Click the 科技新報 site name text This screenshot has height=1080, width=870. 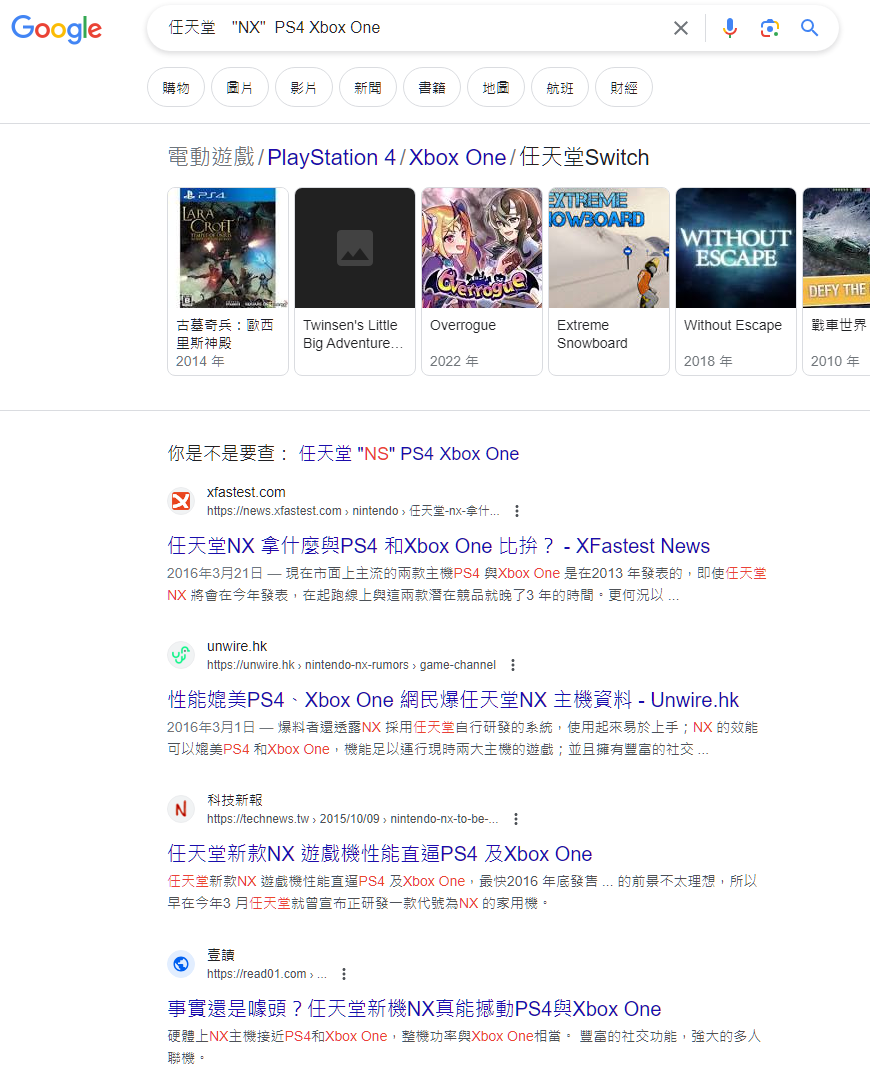[x=235, y=800]
